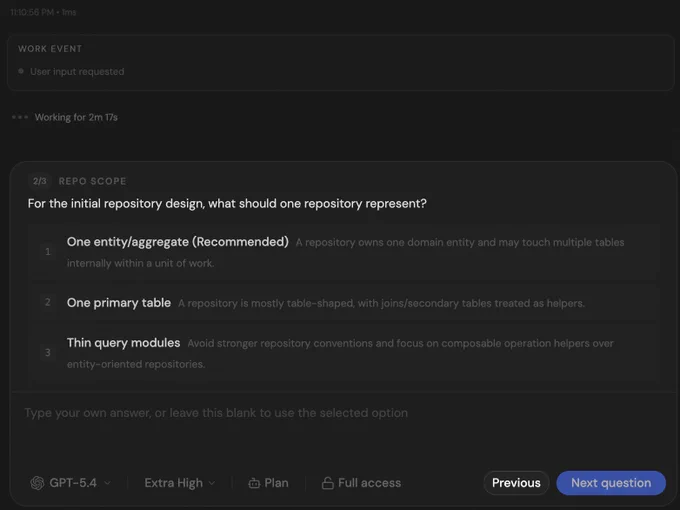680x510 pixels.
Task: Select the One entity/aggregate (Recommended) option
Action: [x=344, y=252]
